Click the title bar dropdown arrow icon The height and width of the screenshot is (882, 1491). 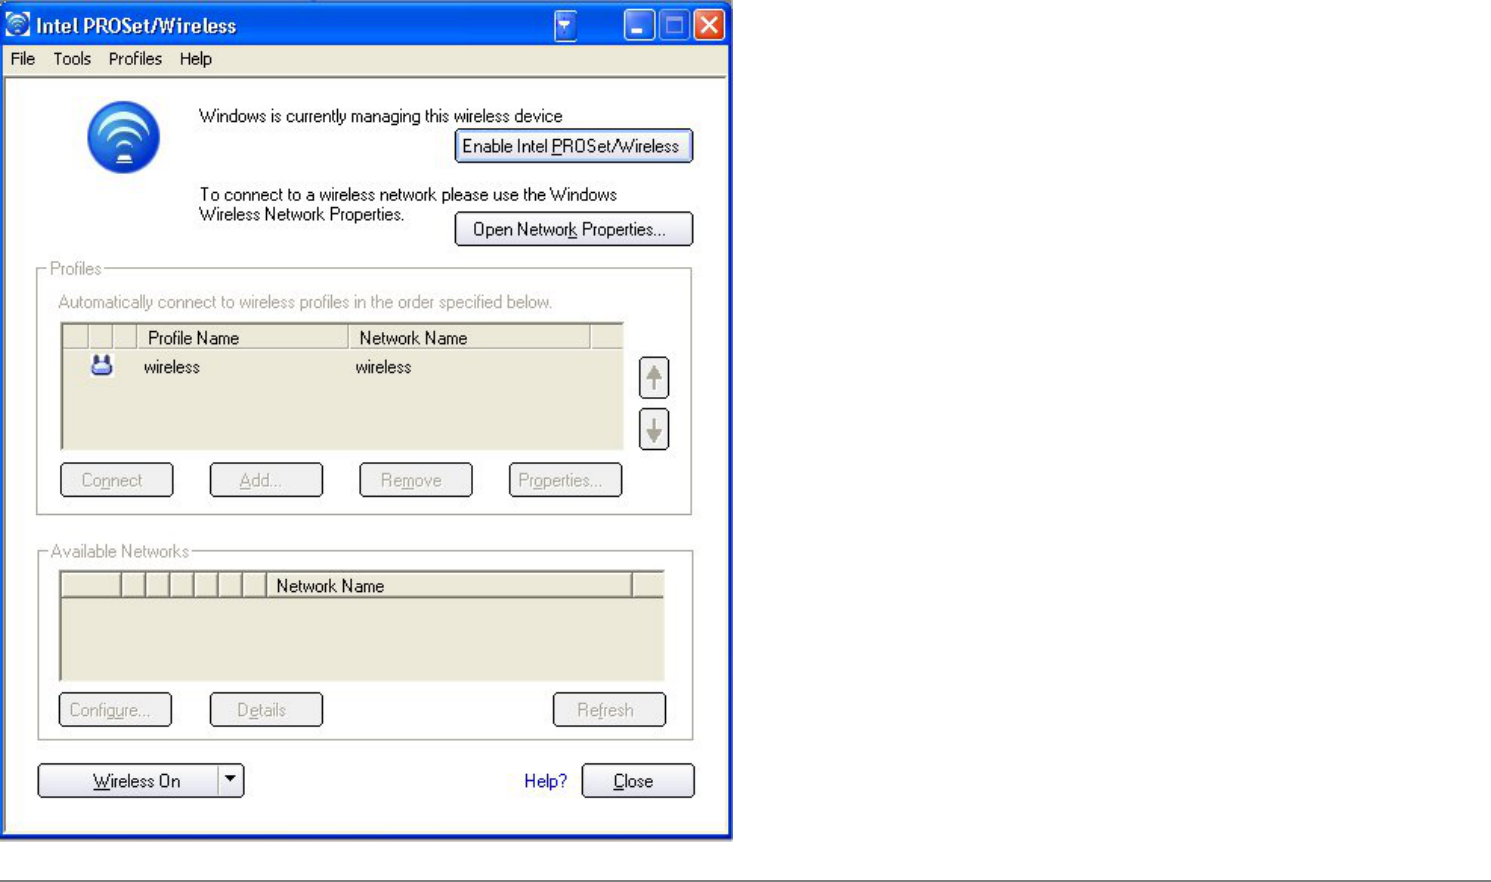[x=565, y=25]
